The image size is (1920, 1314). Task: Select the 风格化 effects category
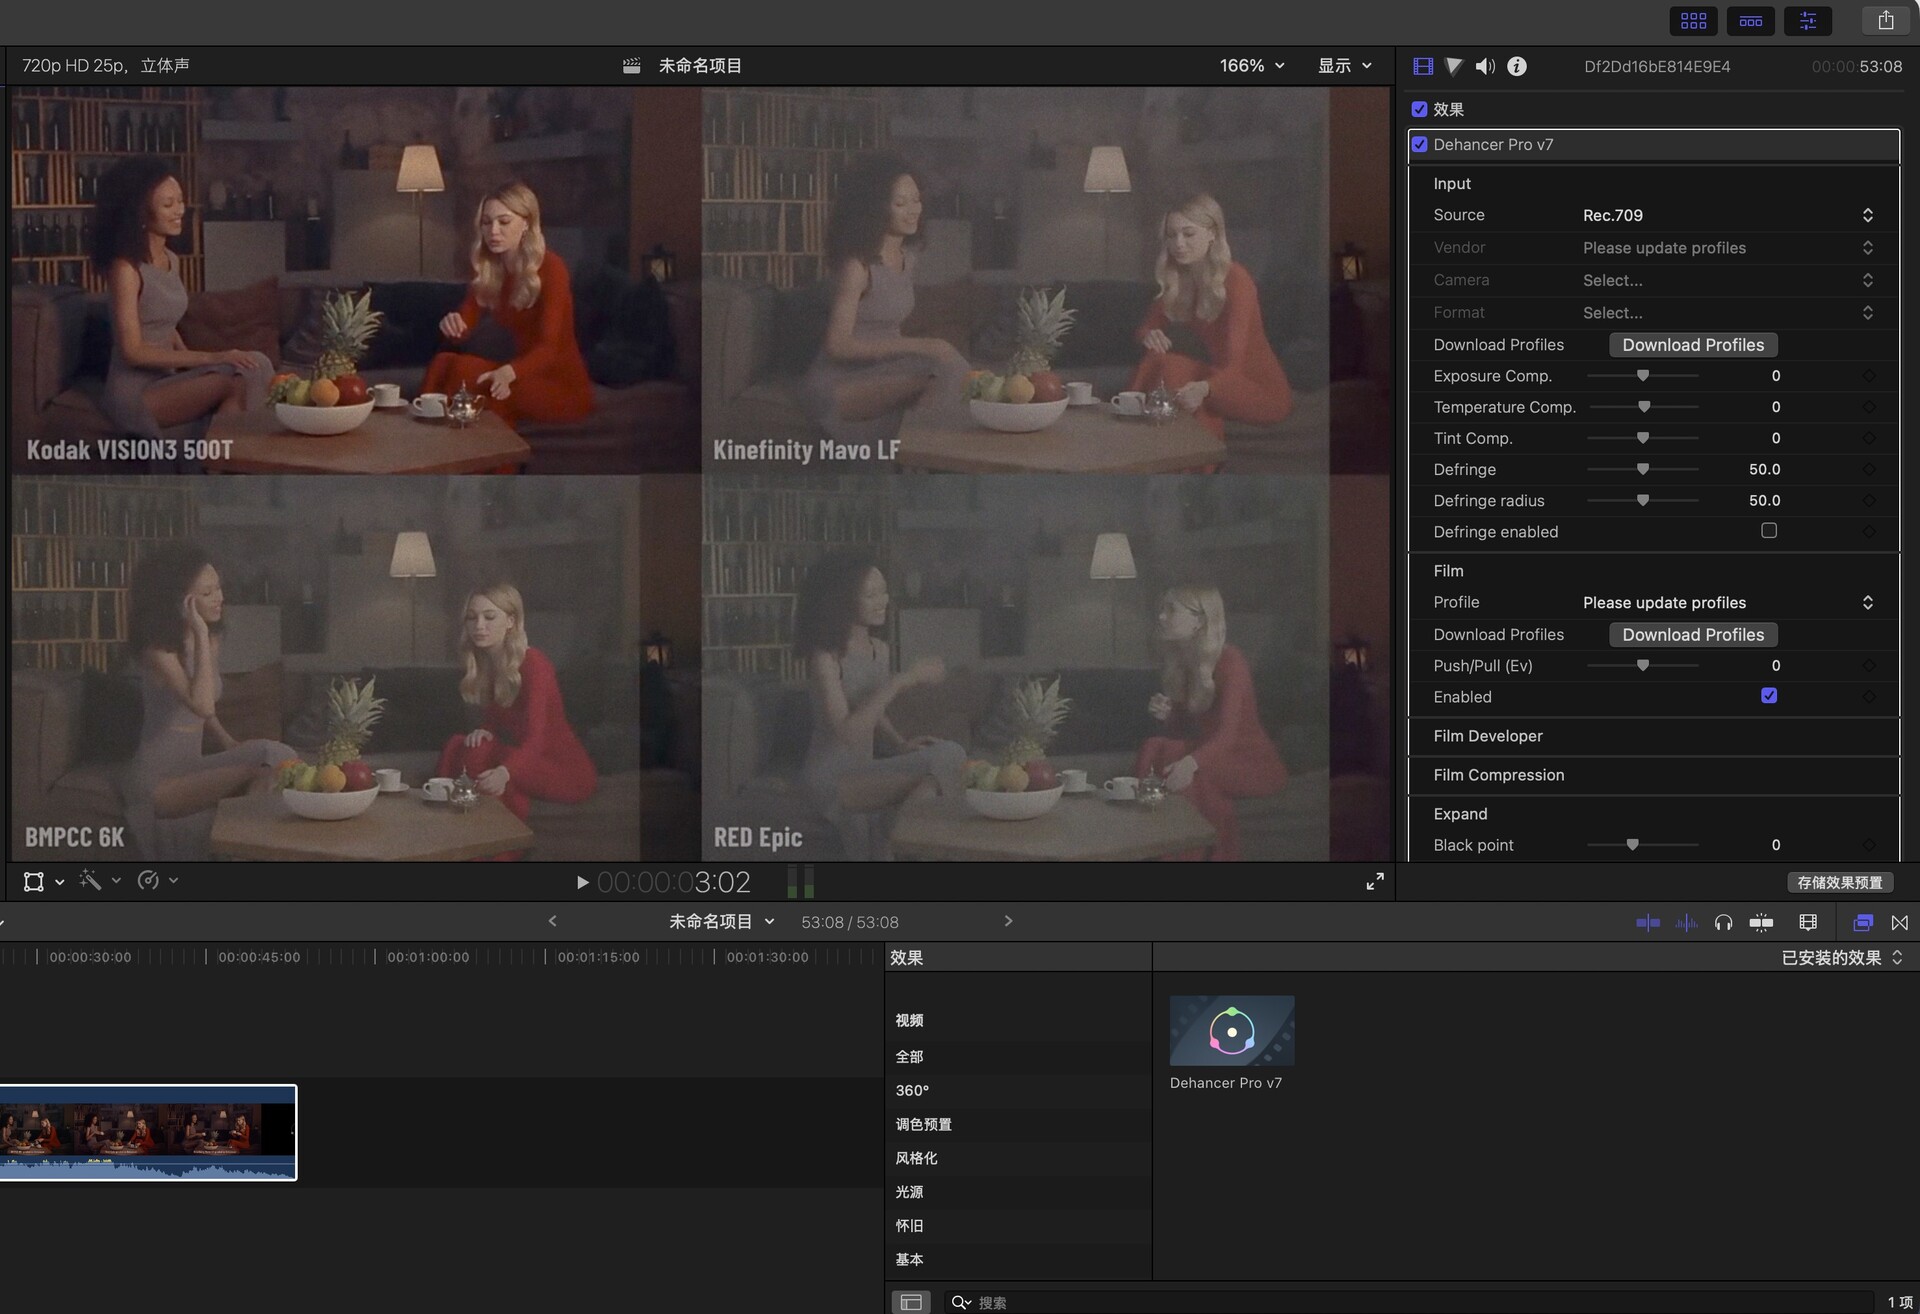(916, 1158)
